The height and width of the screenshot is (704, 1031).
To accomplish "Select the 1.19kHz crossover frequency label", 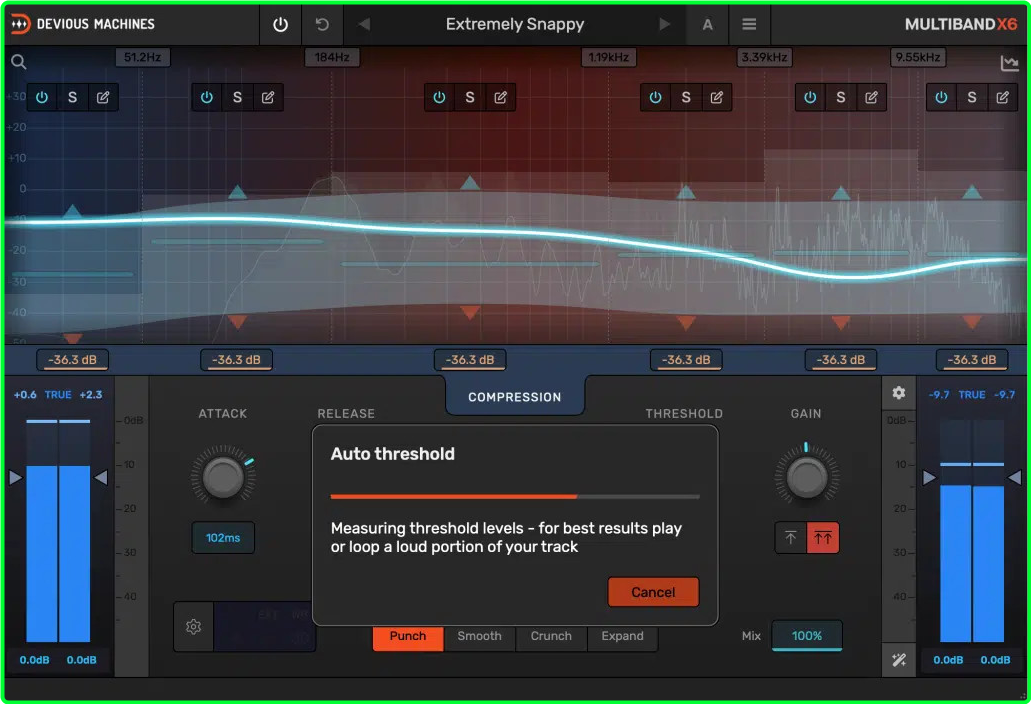I will (608, 57).
